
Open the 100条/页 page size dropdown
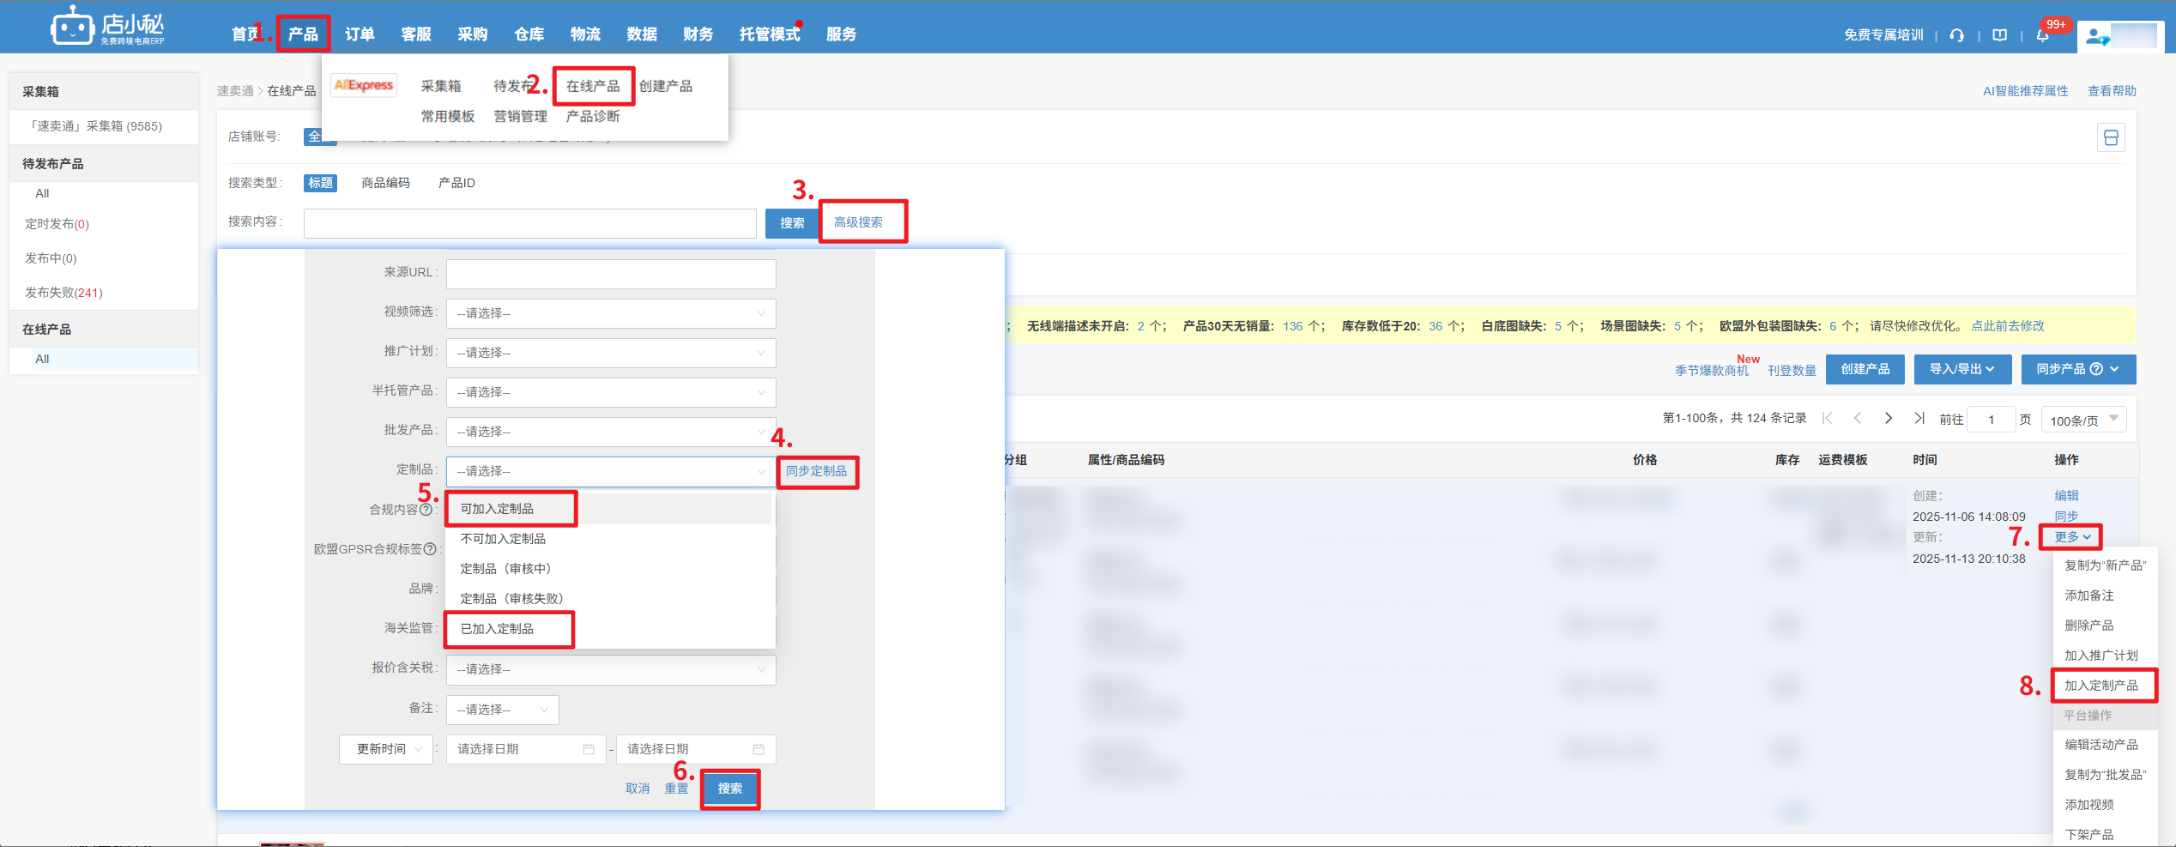2083,420
